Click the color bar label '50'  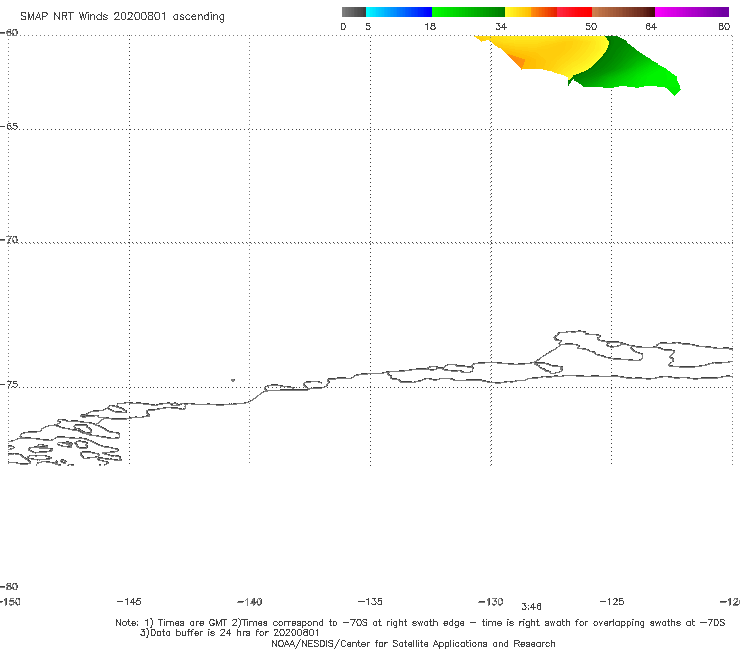(591, 26)
